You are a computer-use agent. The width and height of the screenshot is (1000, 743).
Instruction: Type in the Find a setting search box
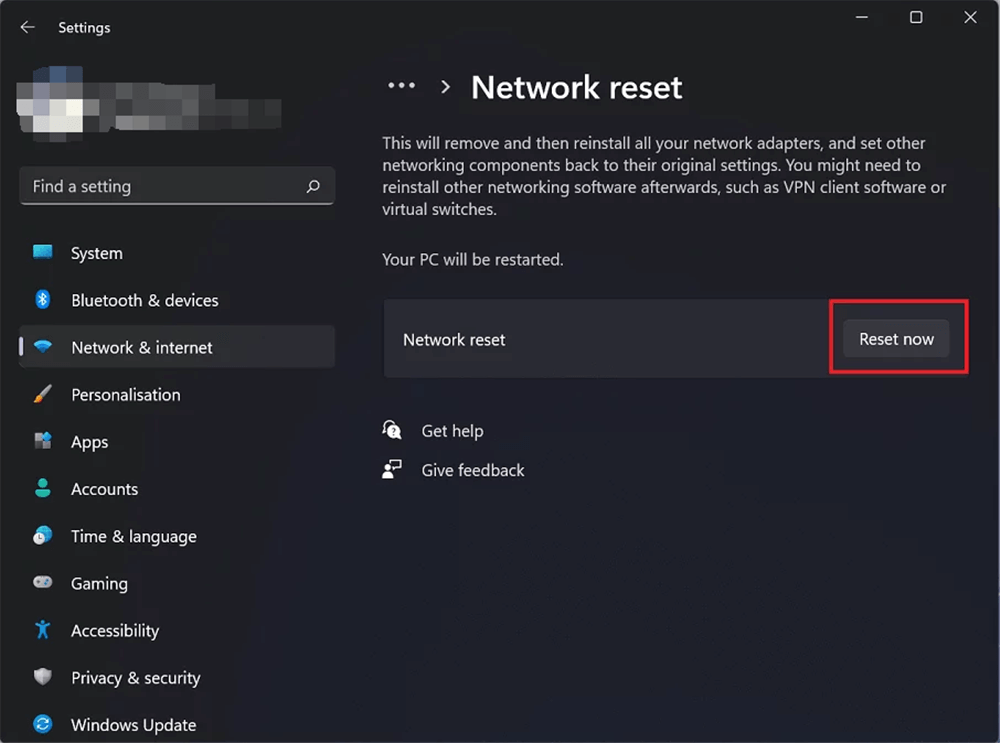pos(160,187)
